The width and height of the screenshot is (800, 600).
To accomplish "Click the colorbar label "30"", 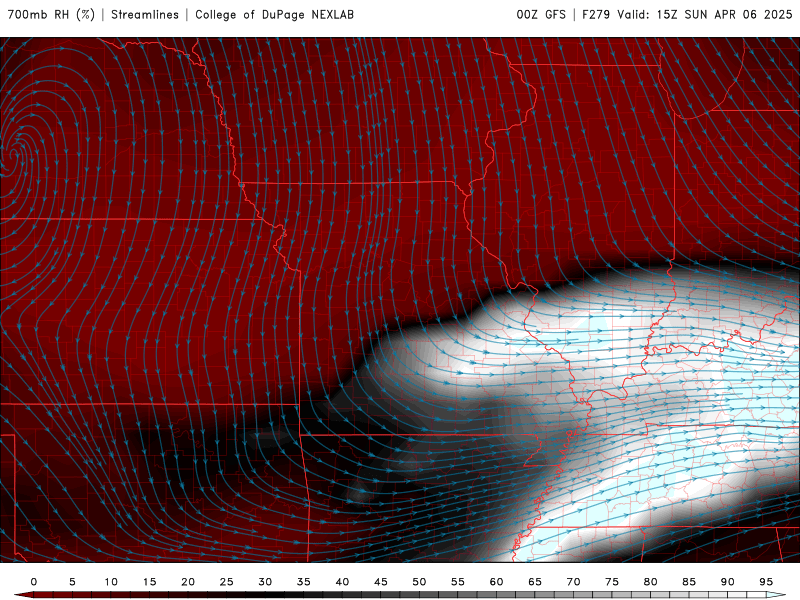I will 265,582.
